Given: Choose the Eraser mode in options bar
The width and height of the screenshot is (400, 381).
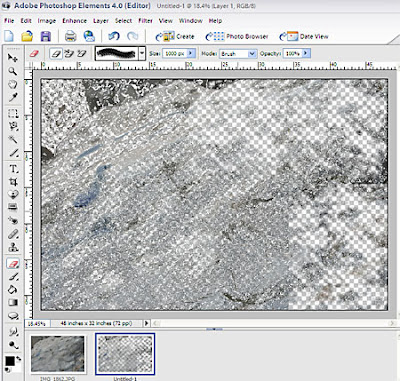Looking at the screenshot, I should [56, 53].
